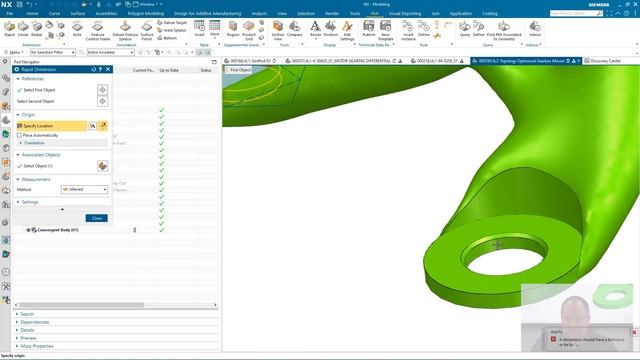Screen dimensions: 640x360
Task: Enable the Place Automatically checkbox
Action: (x=19, y=135)
